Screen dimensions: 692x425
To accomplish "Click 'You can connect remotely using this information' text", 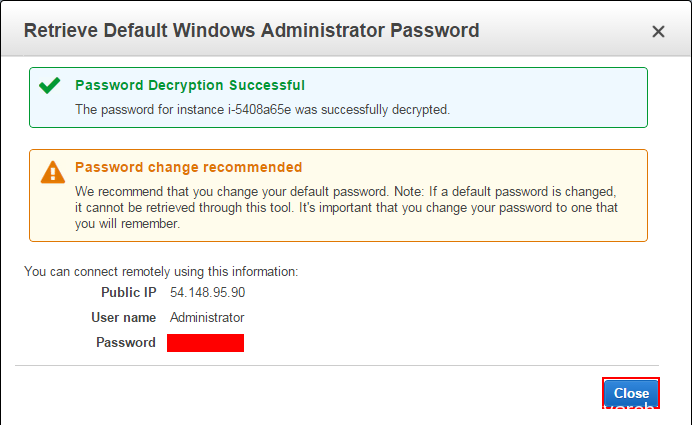I will pyautogui.click(x=161, y=271).
